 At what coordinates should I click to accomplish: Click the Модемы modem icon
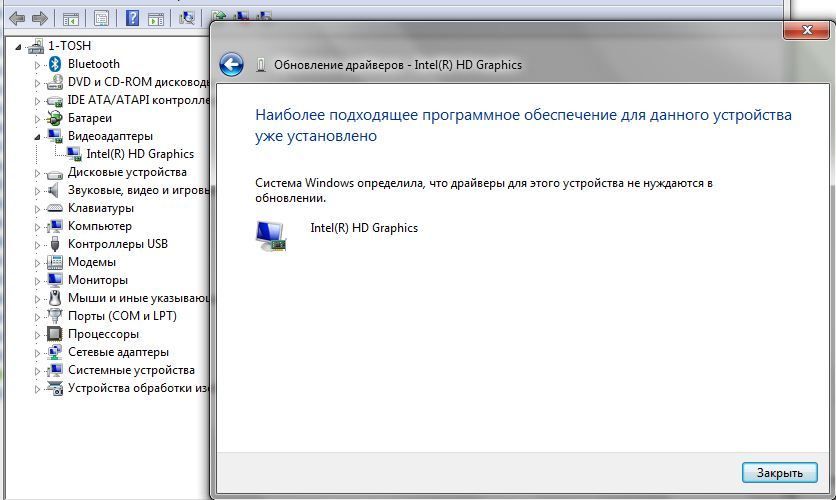[55, 262]
